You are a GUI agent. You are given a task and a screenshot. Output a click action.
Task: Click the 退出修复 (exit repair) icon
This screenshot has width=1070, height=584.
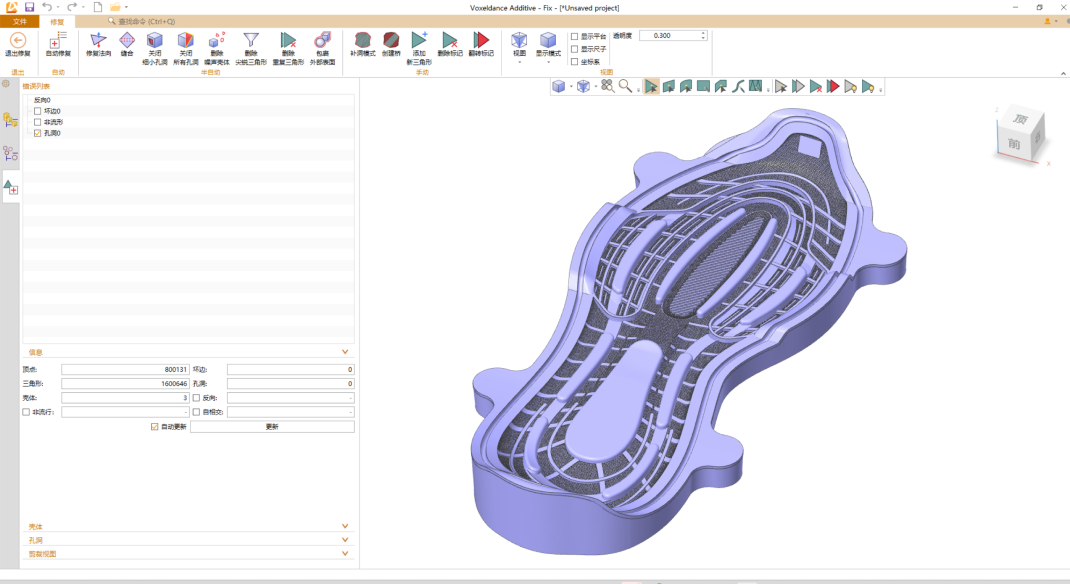pyautogui.click(x=17, y=40)
